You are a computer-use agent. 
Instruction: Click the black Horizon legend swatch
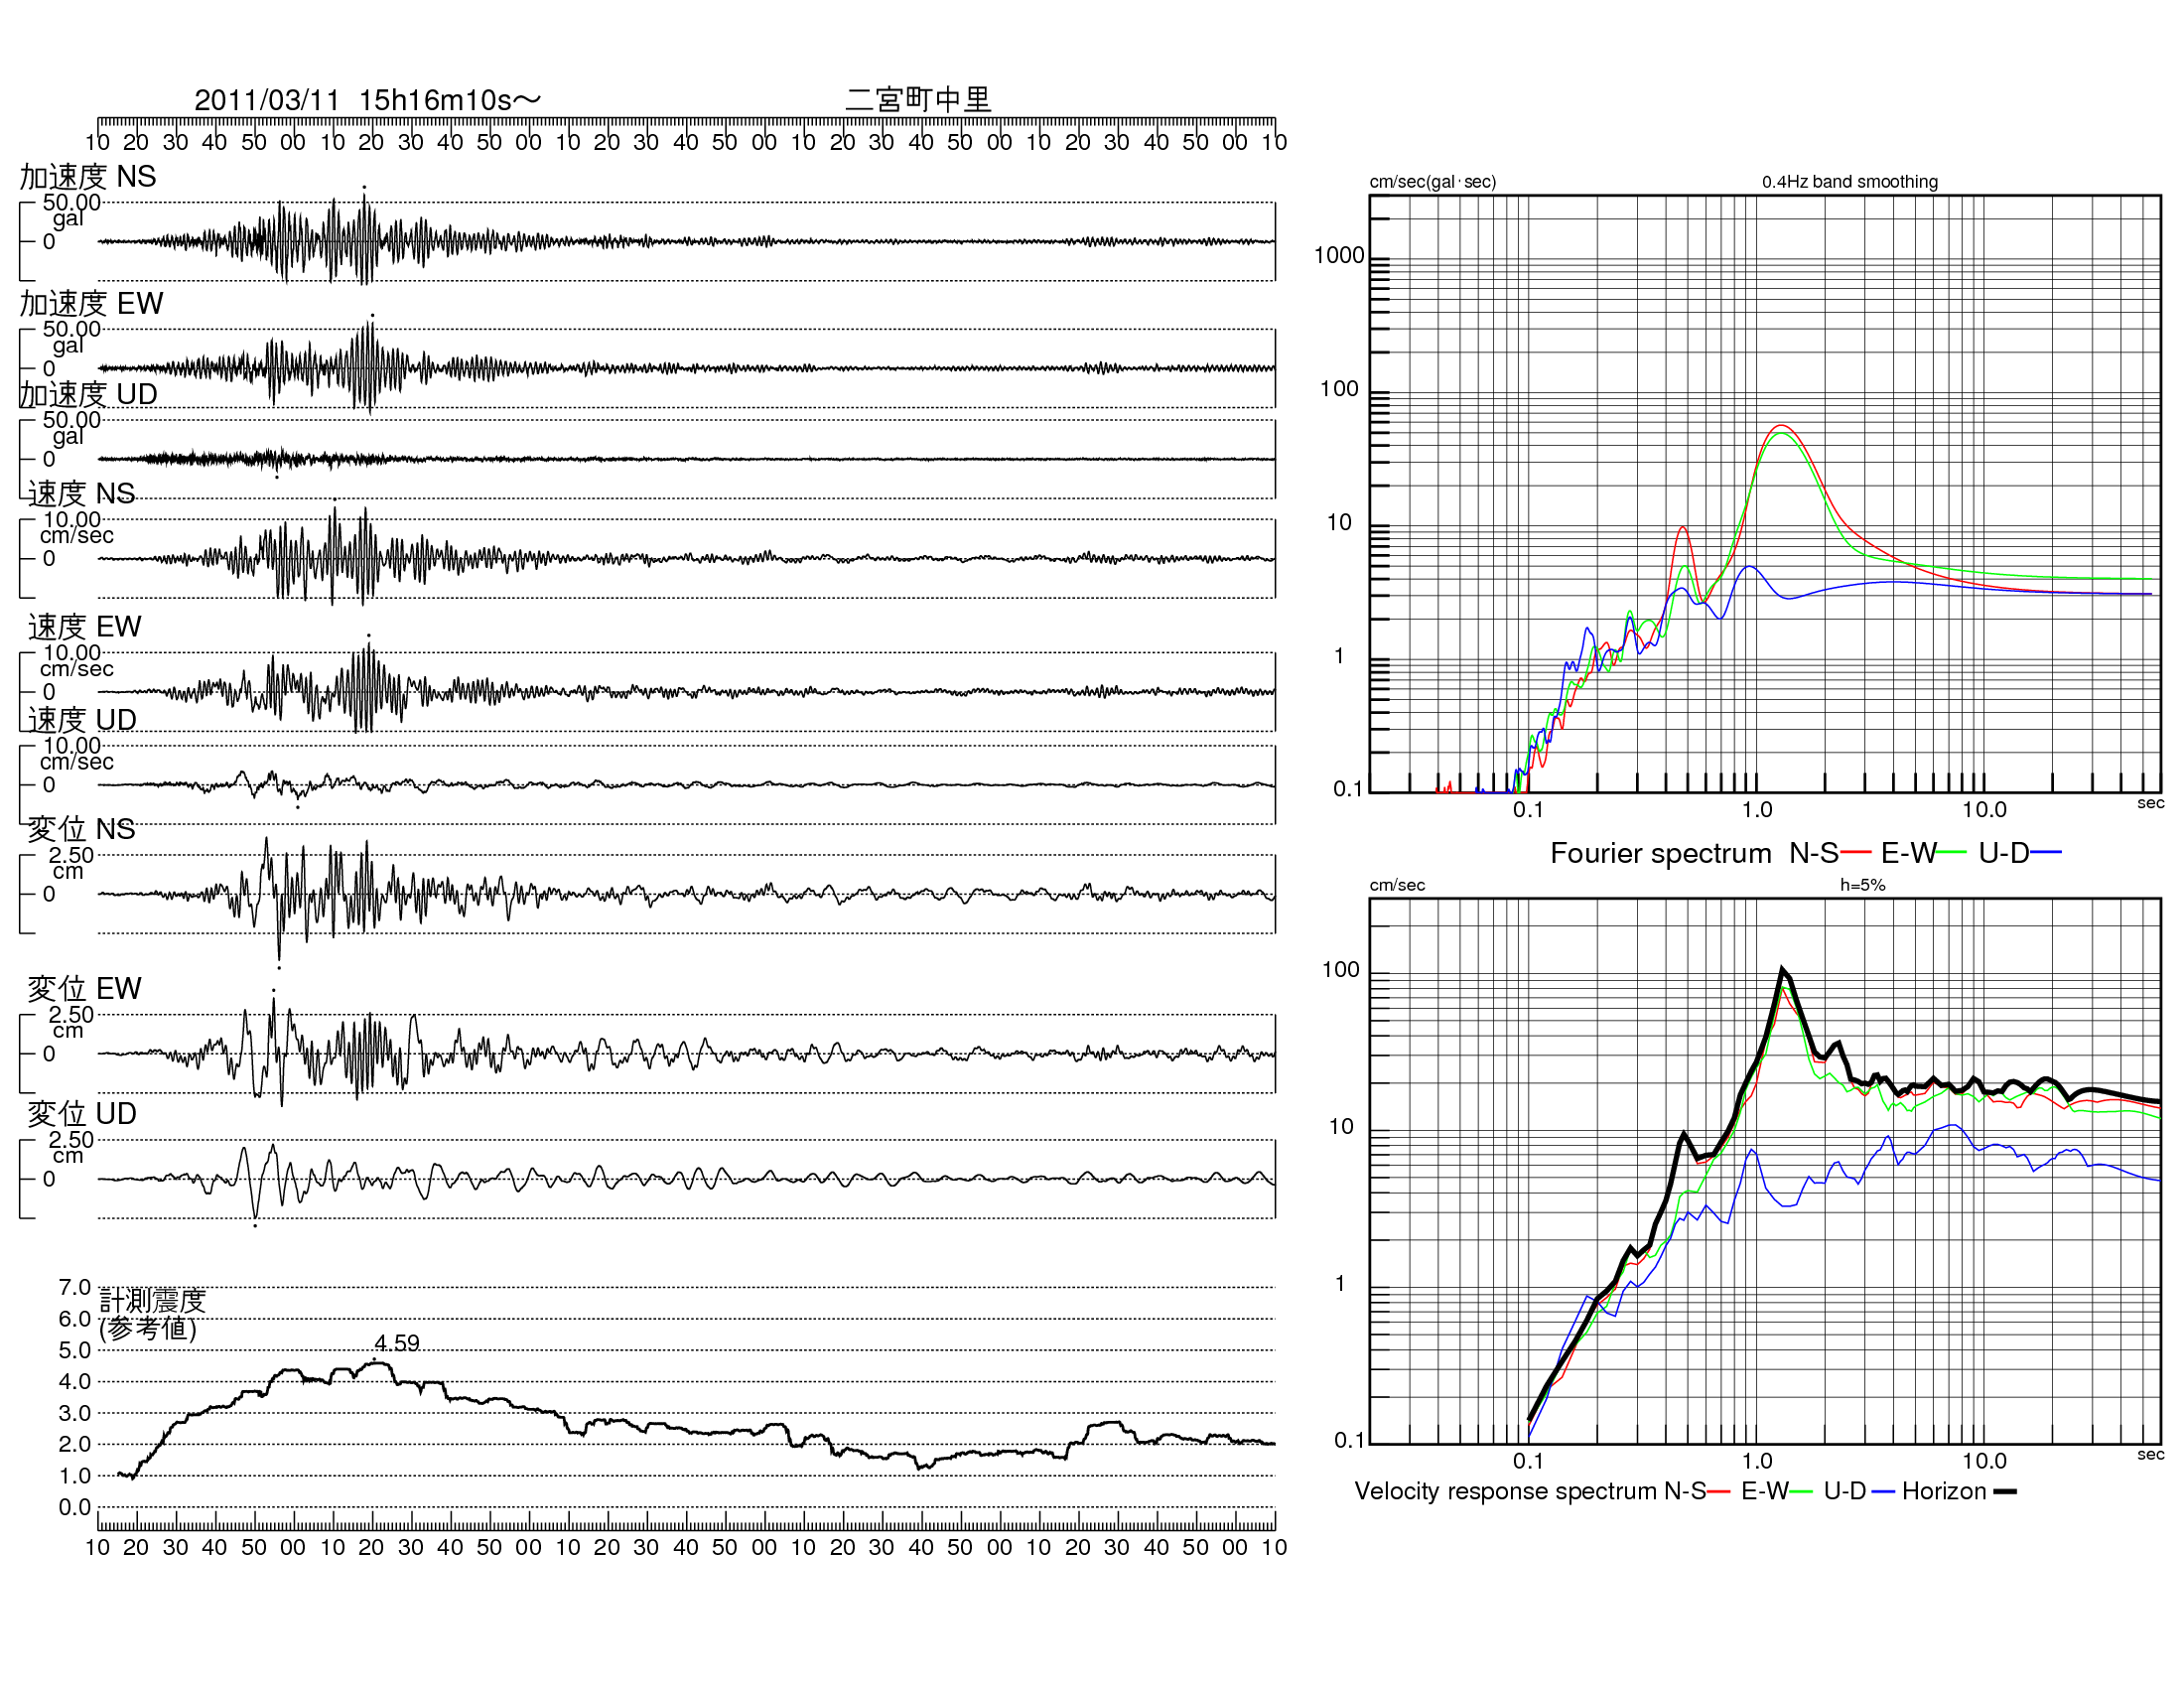click(2005, 1491)
